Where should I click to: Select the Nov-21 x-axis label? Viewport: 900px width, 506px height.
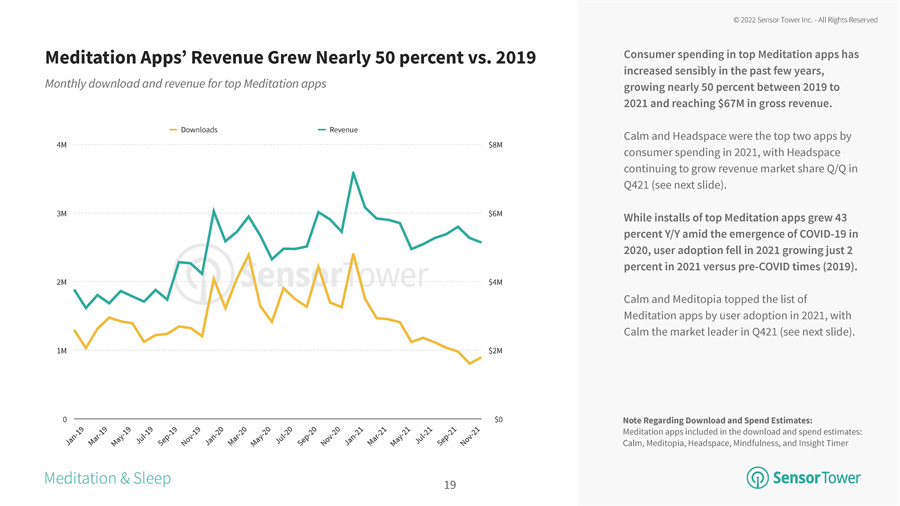[469, 436]
